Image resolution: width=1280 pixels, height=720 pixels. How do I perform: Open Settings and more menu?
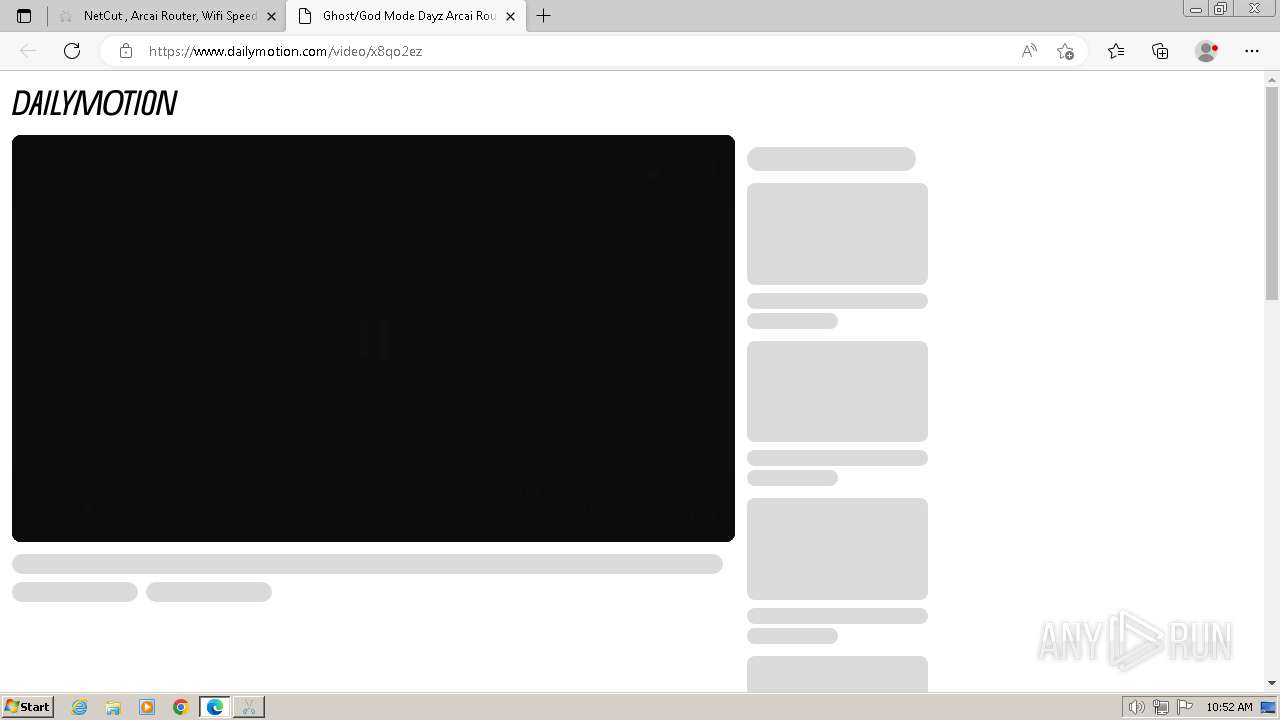click(x=1252, y=51)
